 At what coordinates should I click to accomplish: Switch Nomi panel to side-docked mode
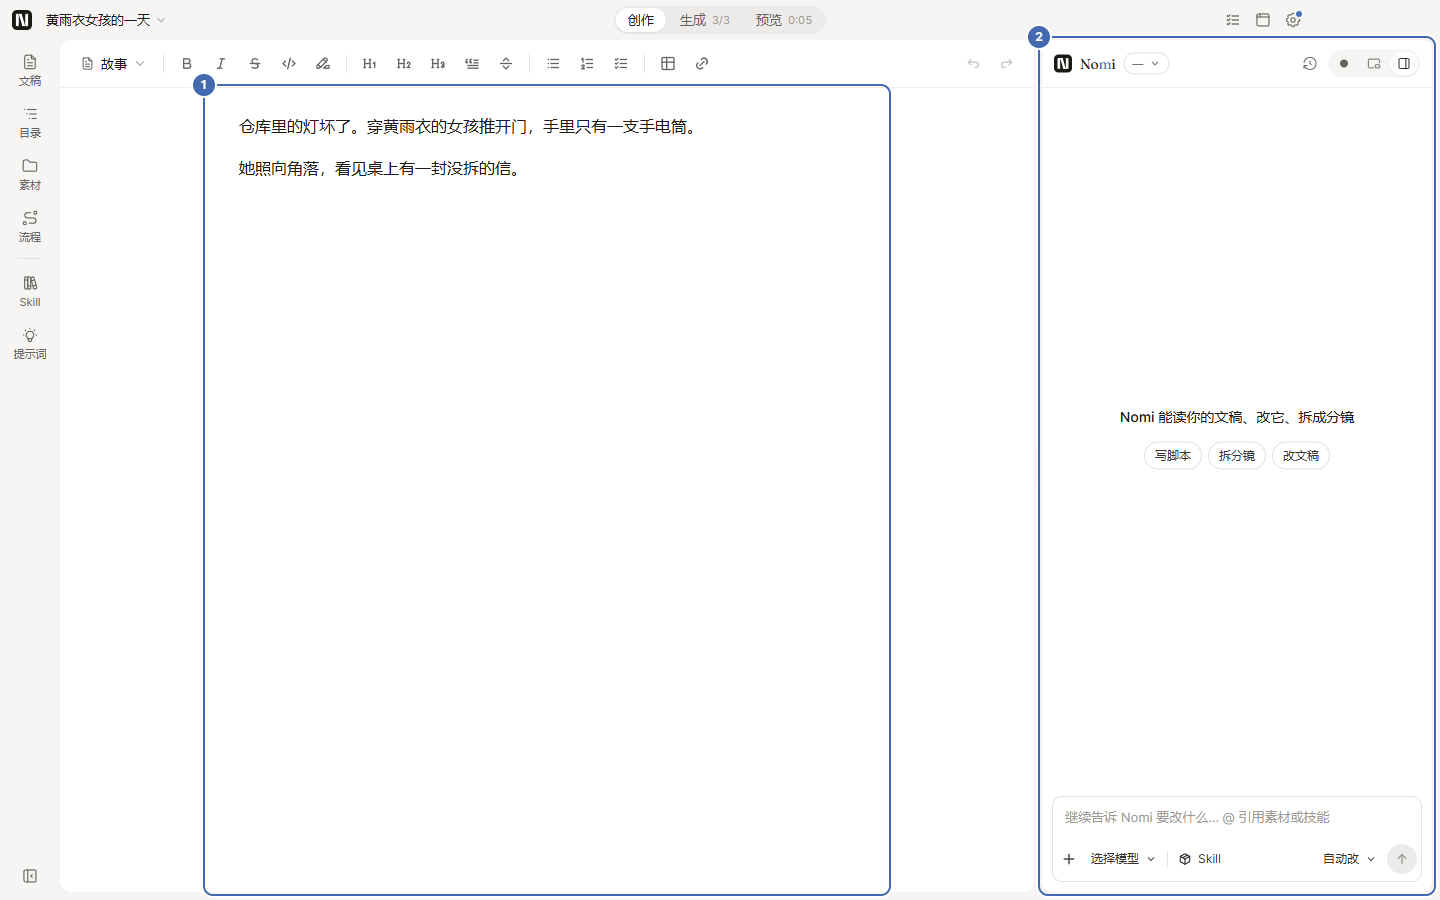tap(1404, 64)
